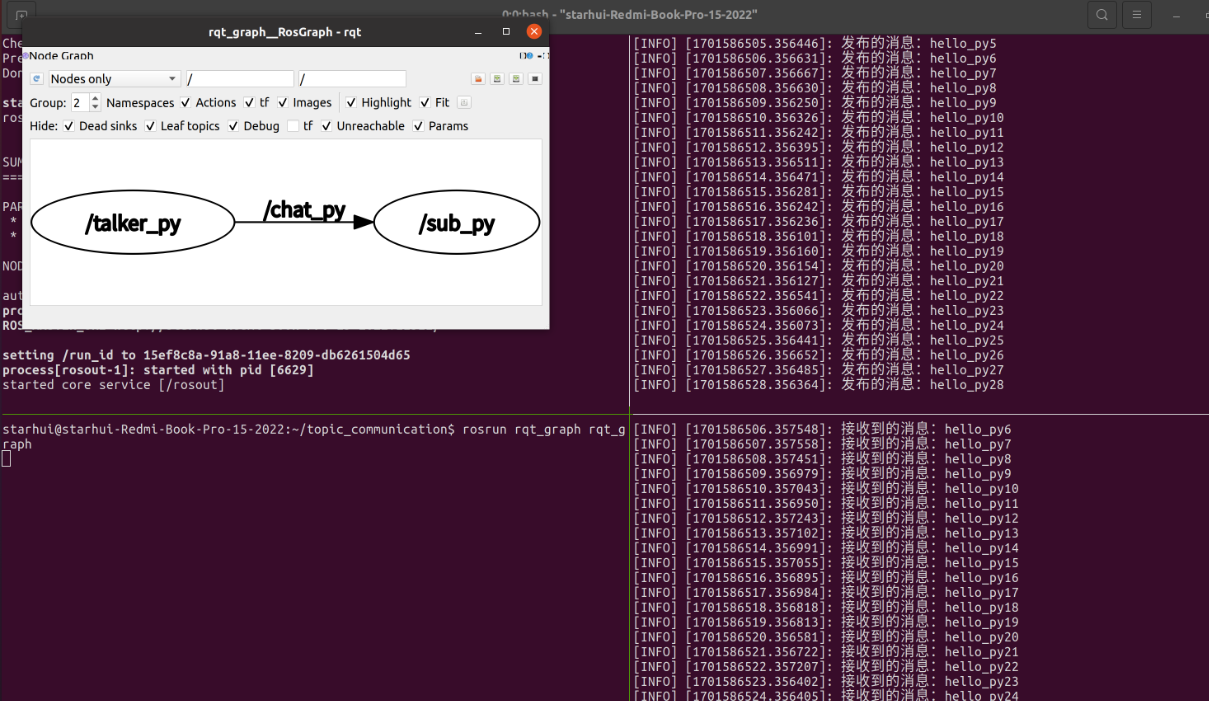Click the published hello_py28 log line
The width and height of the screenshot is (1209, 701).
(819, 385)
